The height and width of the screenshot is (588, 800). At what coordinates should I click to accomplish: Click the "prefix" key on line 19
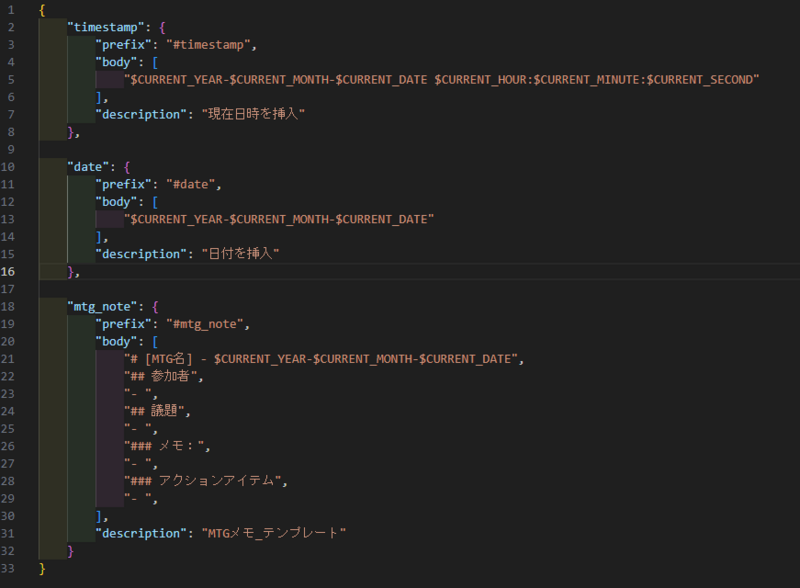pyautogui.click(x=123, y=324)
